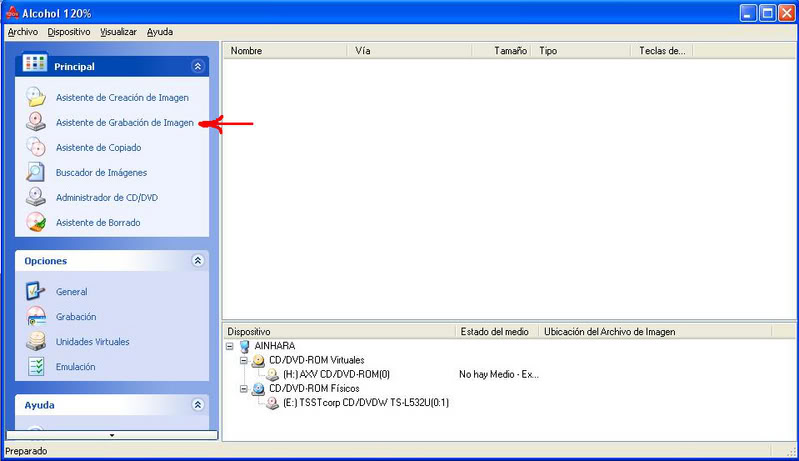The width and height of the screenshot is (799, 461).
Task: Click the Grabación options disc icon
Action: point(36,316)
